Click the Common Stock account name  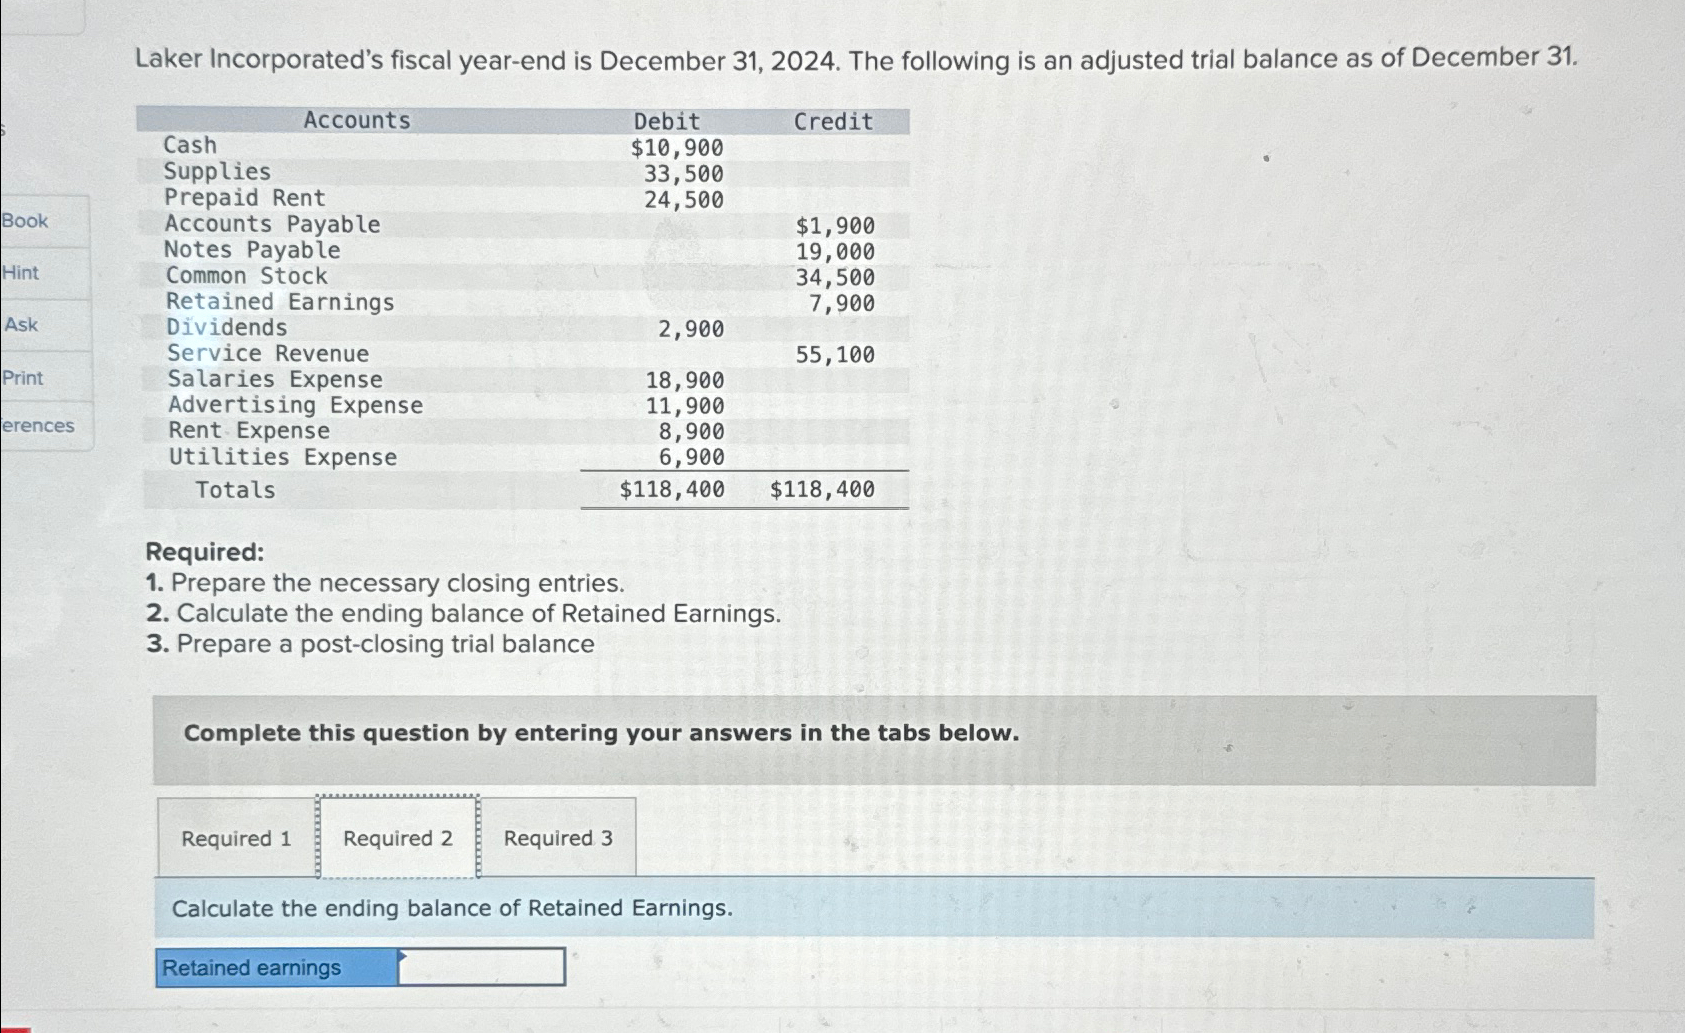point(247,276)
